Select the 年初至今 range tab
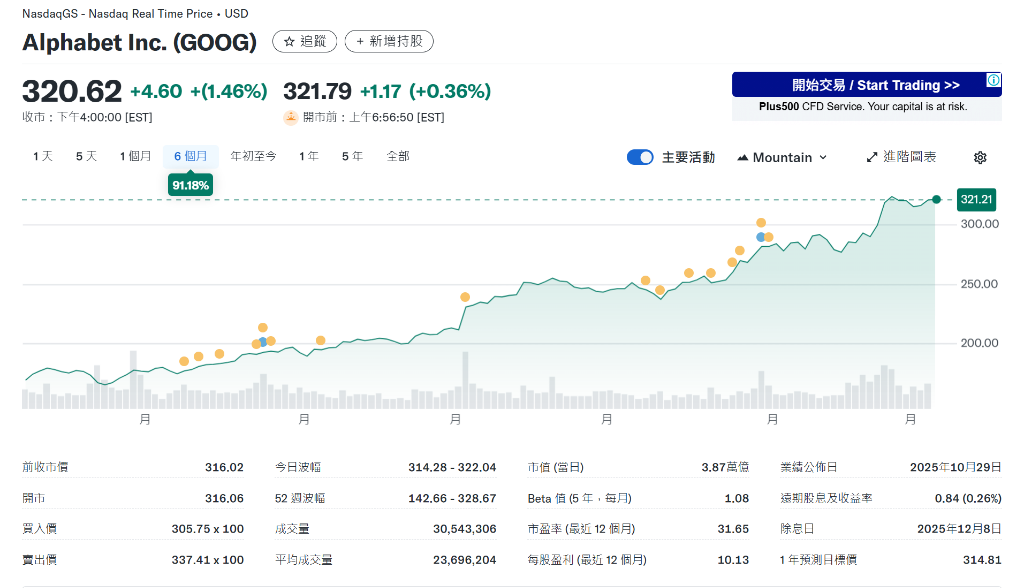 click(x=253, y=156)
